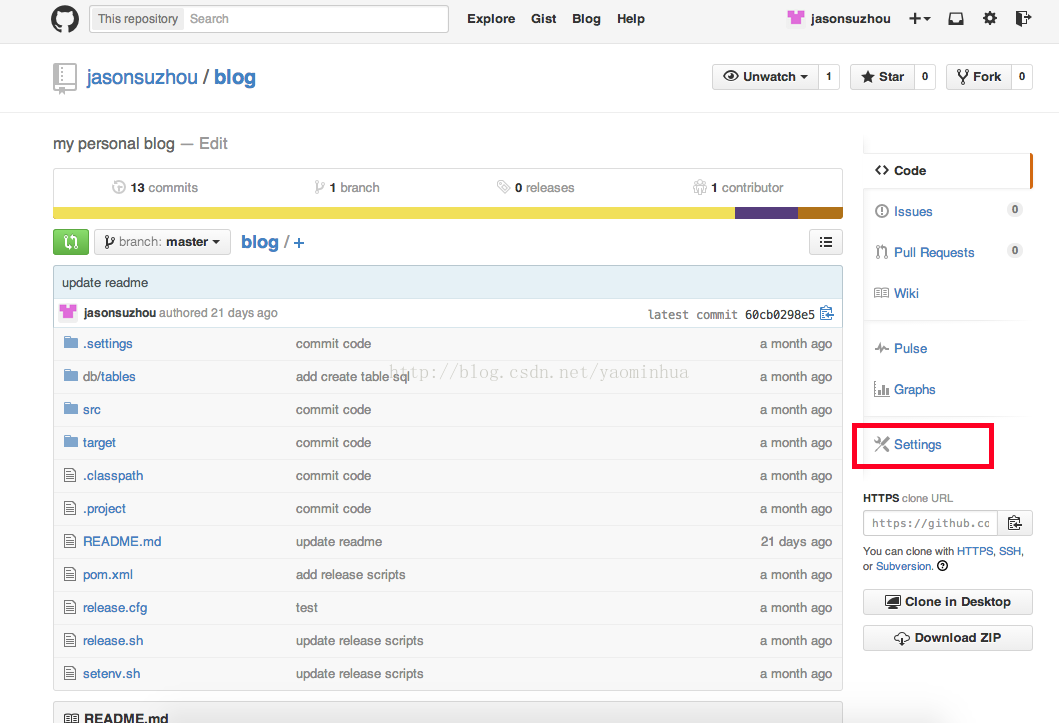Click the sign out icon

1023,19
